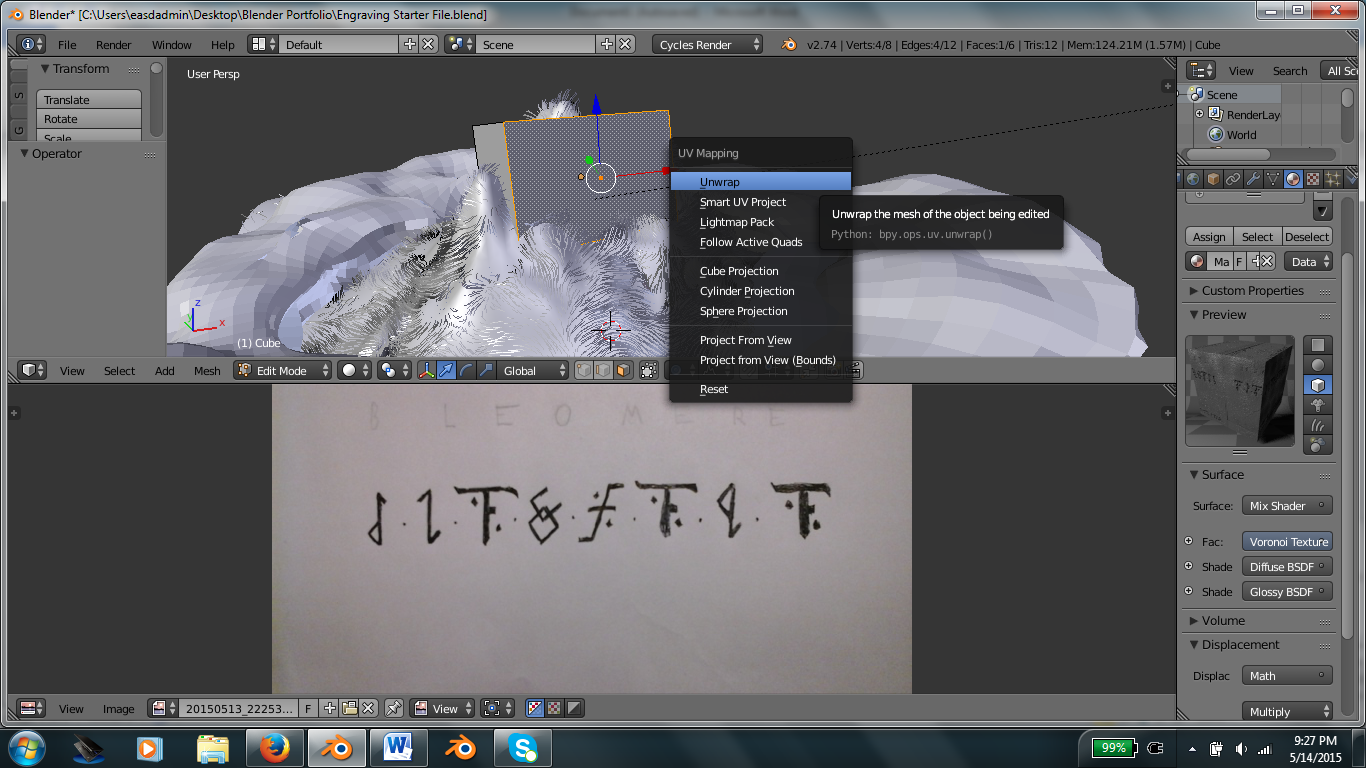Screen dimensions: 1366x768
Task: Click the pin image icon in UV editor
Action: coord(394,709)
